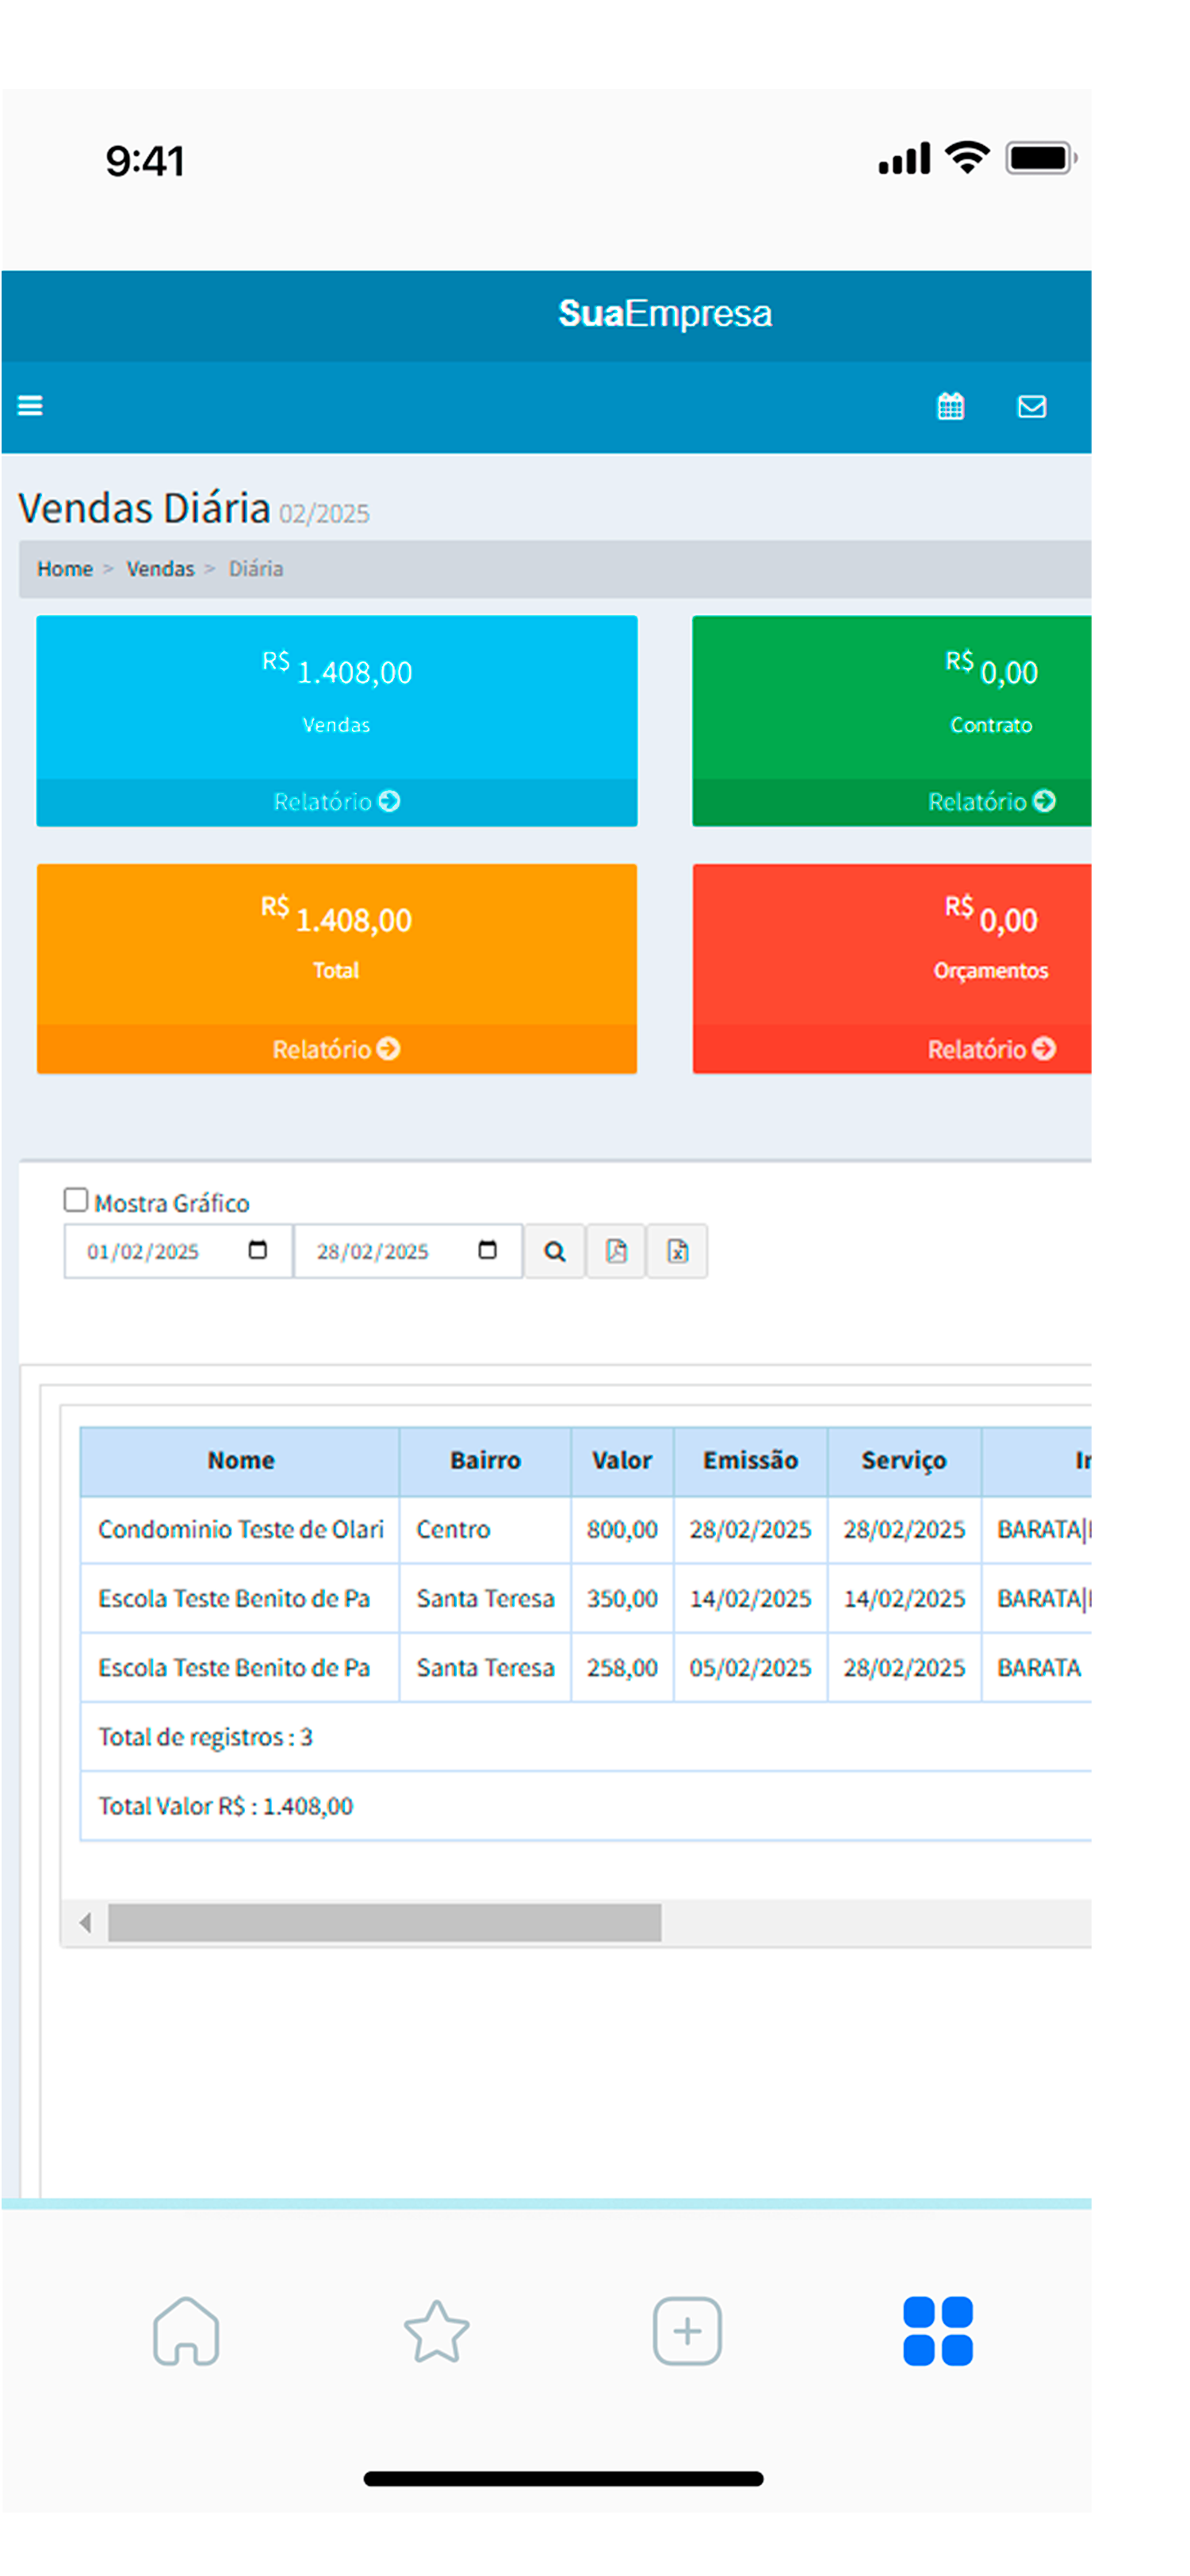Sort by the Valor column header

[621, 1461]
